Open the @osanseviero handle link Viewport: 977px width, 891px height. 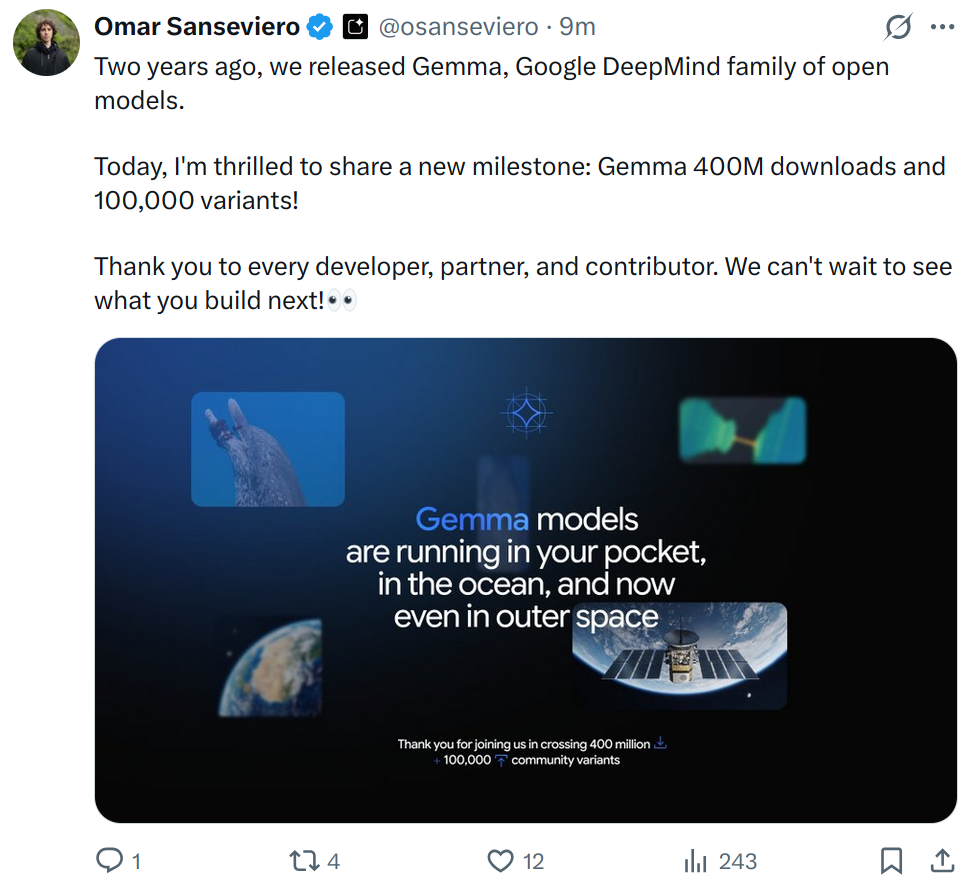458,27
